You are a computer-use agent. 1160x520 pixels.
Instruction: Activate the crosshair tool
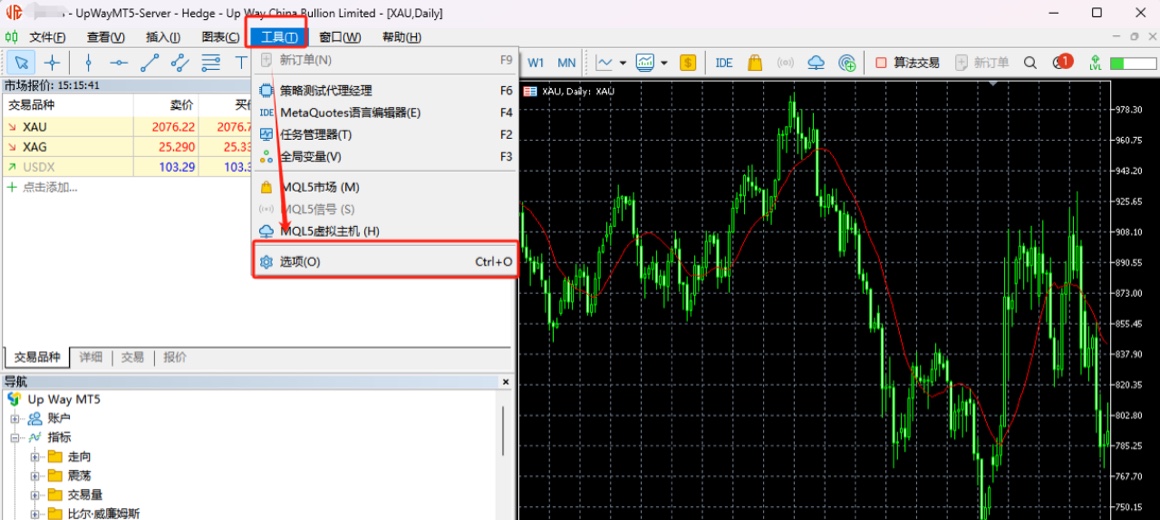tap(51, 63)
